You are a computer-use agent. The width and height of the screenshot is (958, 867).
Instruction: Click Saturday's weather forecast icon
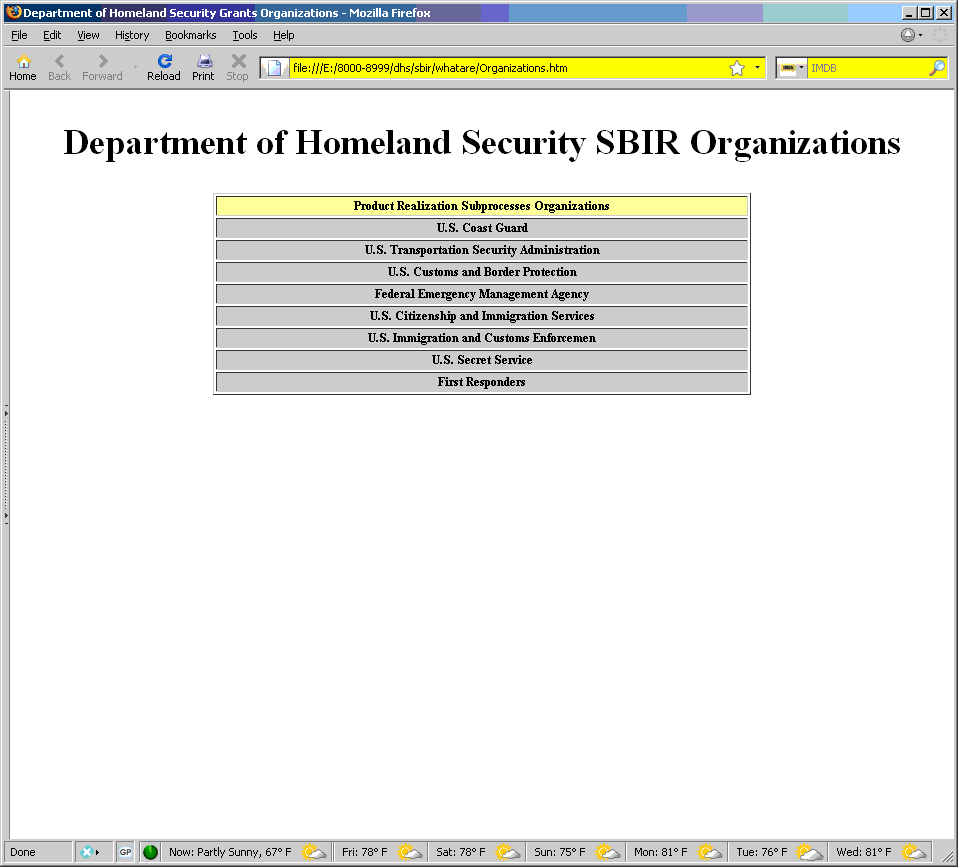508,852
